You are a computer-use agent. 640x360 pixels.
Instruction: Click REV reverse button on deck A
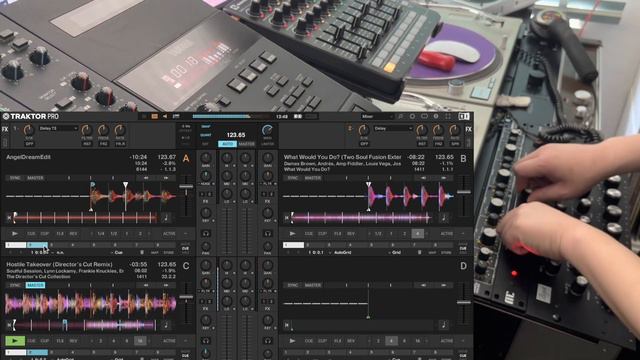(x=73, y=234)
